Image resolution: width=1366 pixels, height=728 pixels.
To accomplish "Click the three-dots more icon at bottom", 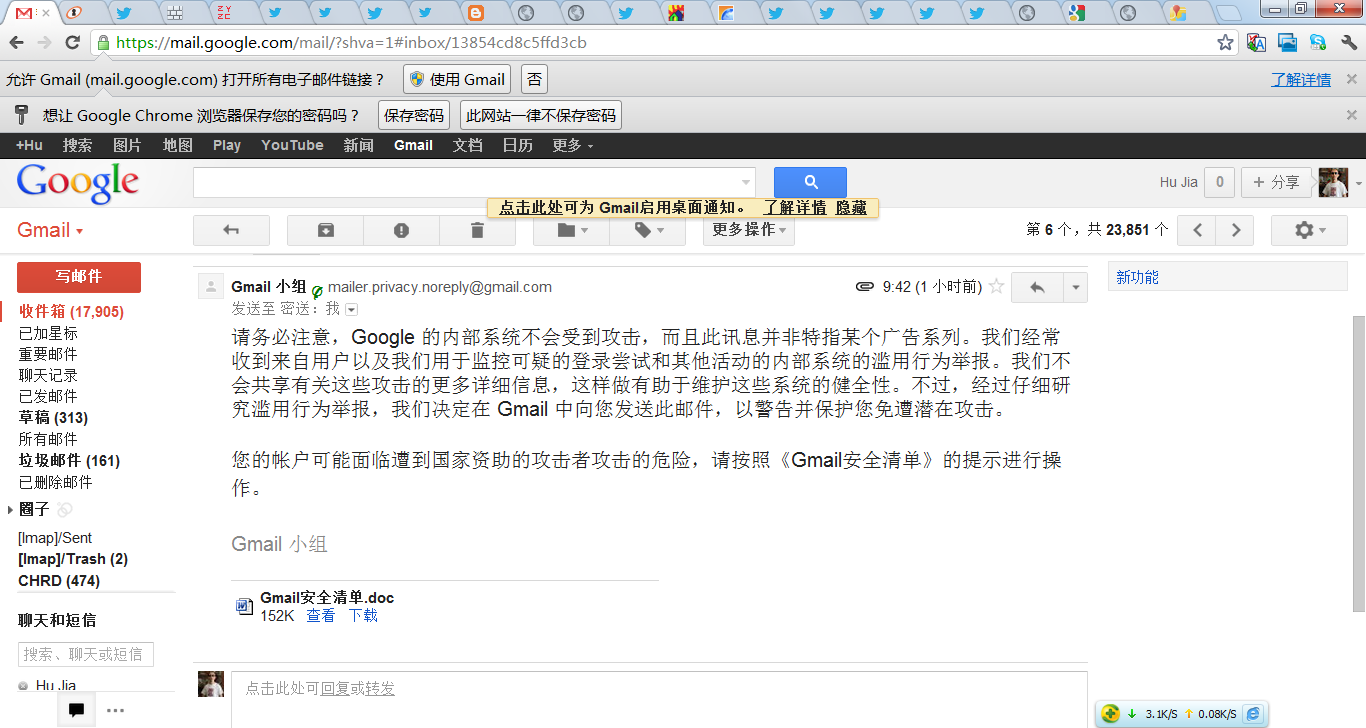I will [115, 710].
